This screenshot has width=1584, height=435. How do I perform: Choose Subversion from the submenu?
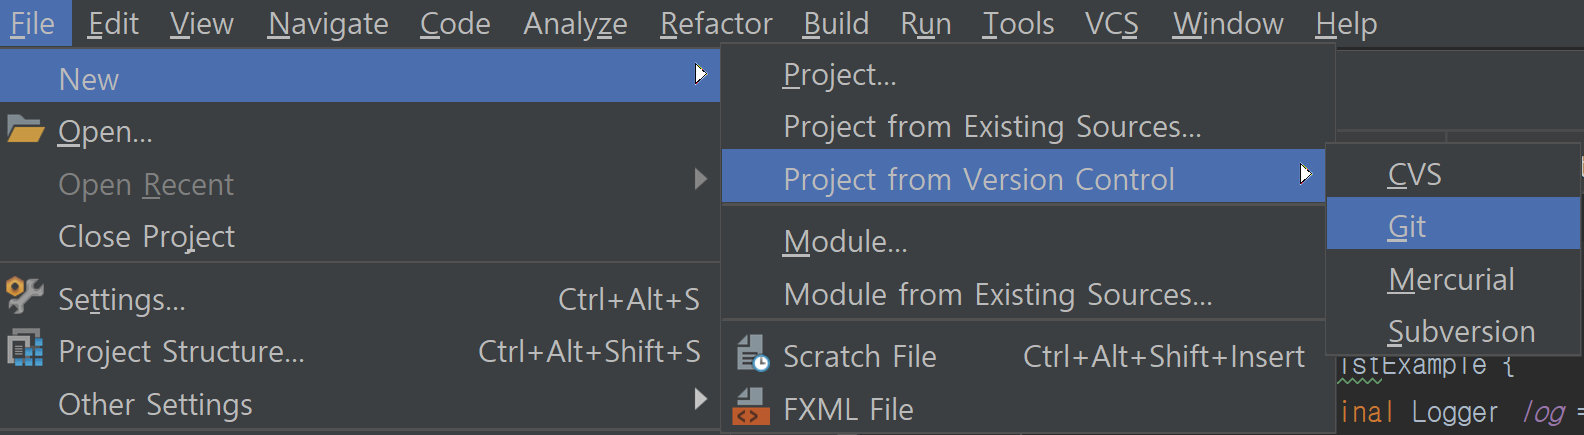pos(1461,332)
